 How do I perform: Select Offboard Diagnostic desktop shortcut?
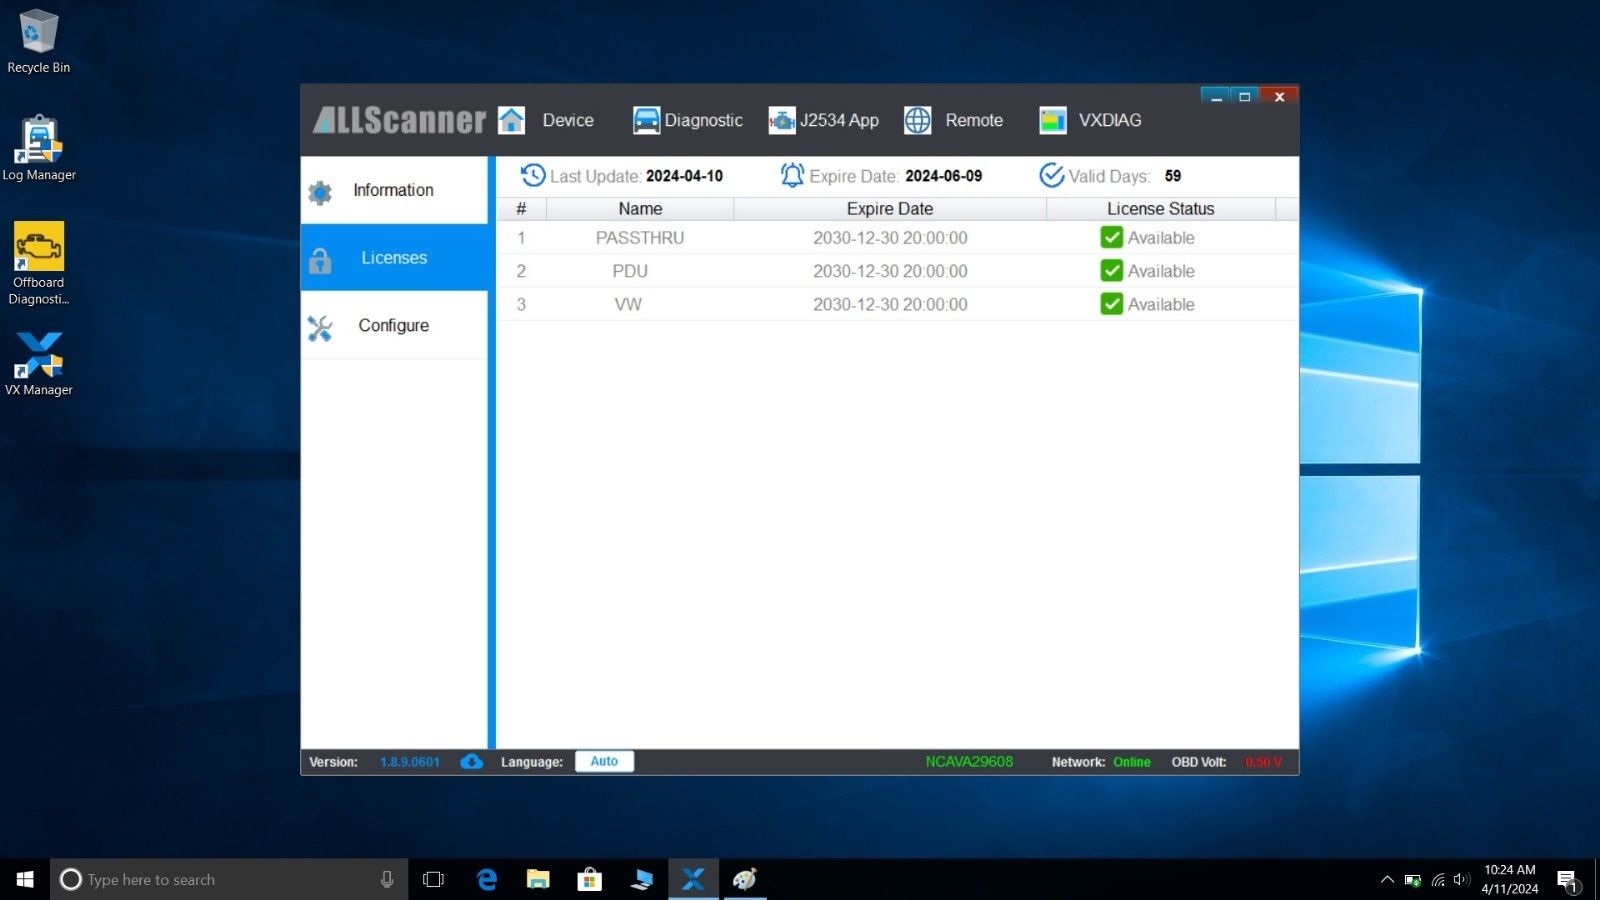click(x=38, y=264)
